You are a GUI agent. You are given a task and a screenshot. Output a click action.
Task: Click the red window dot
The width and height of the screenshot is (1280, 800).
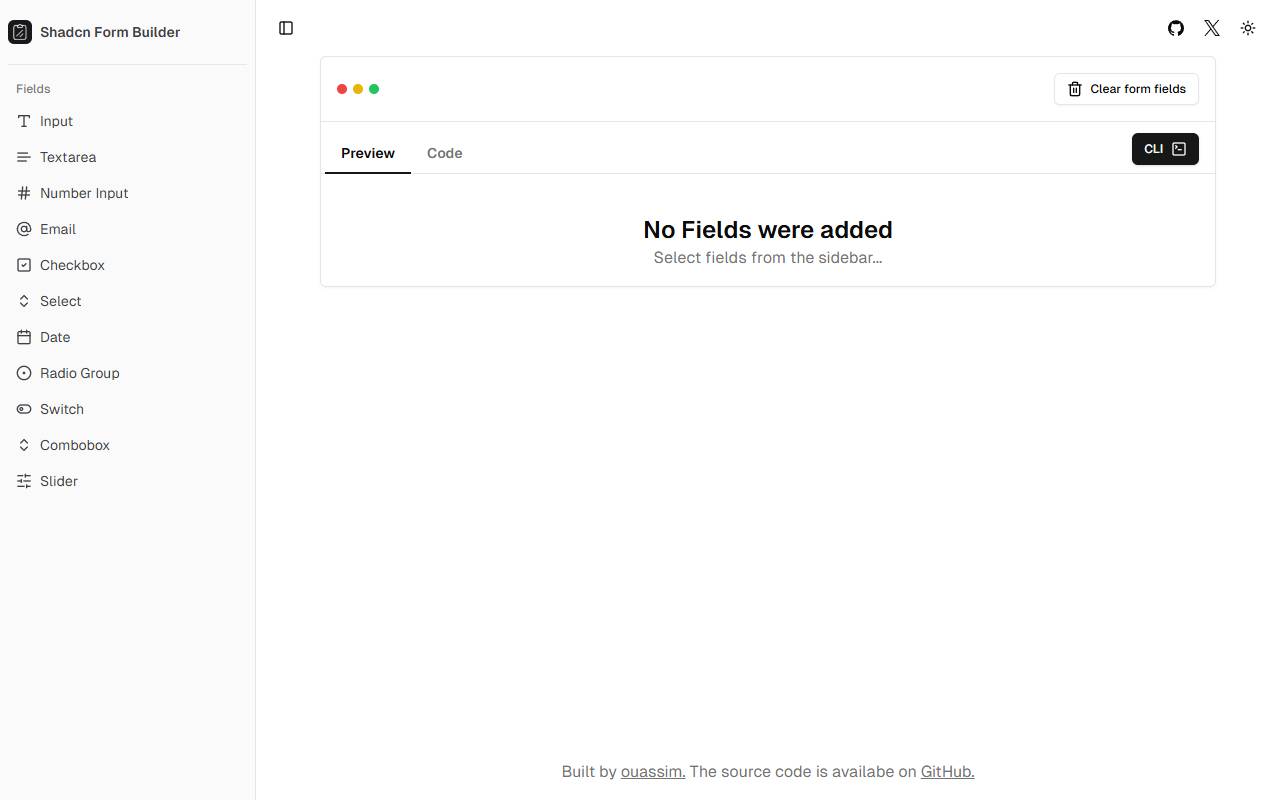click(x=342, y=89)
